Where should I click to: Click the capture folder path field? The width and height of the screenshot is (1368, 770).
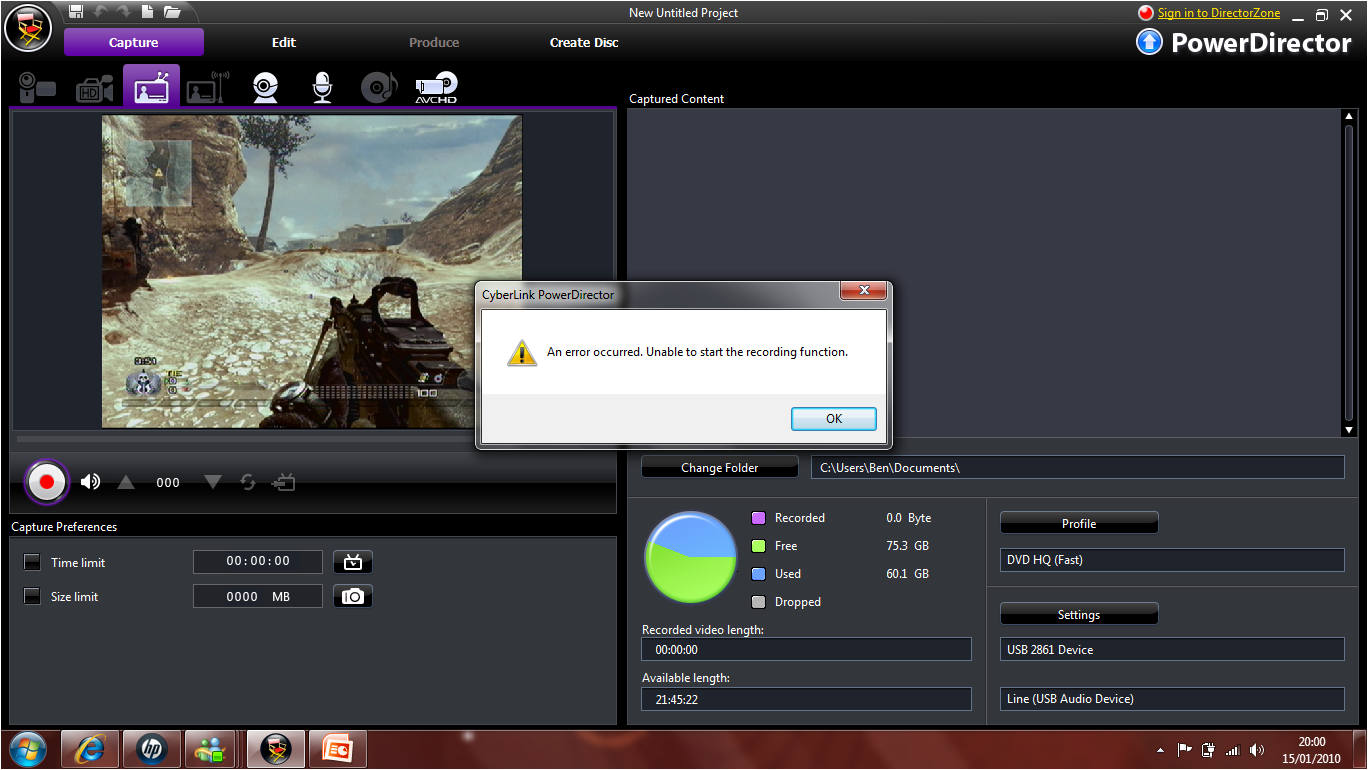tap(1078, 467)
